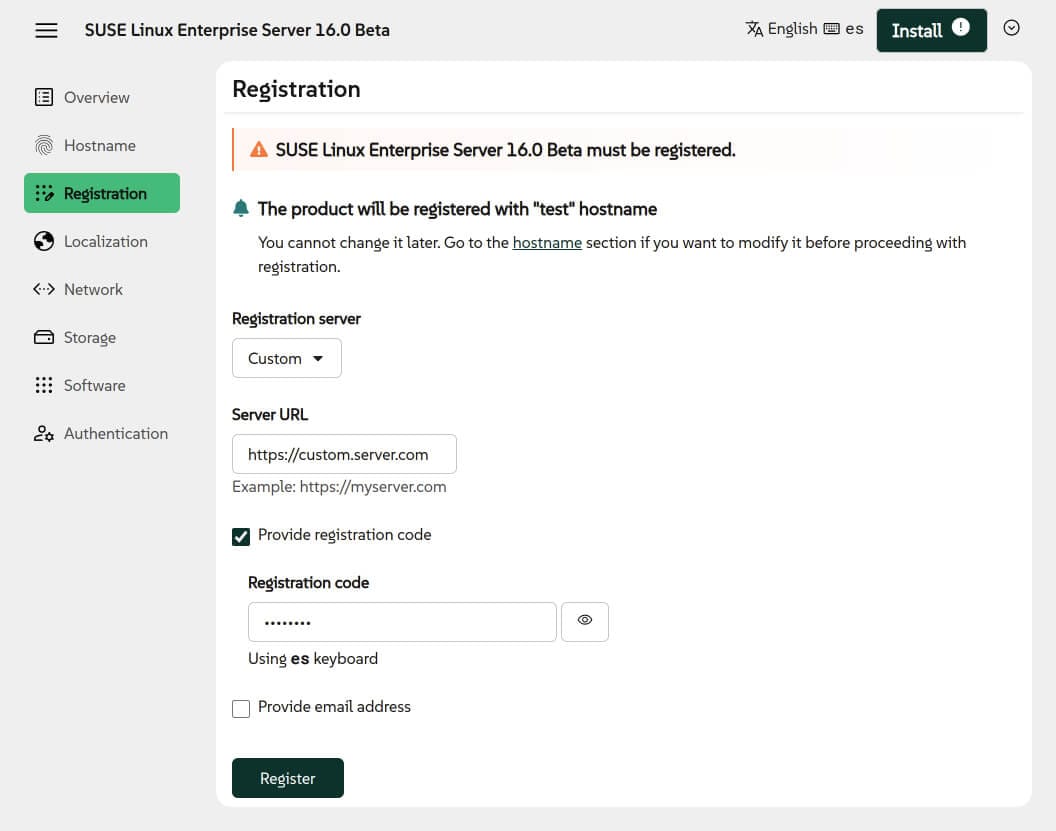Open the Custom registration server dropdown
The image size is (1056, 831).
tap(287, 358)
